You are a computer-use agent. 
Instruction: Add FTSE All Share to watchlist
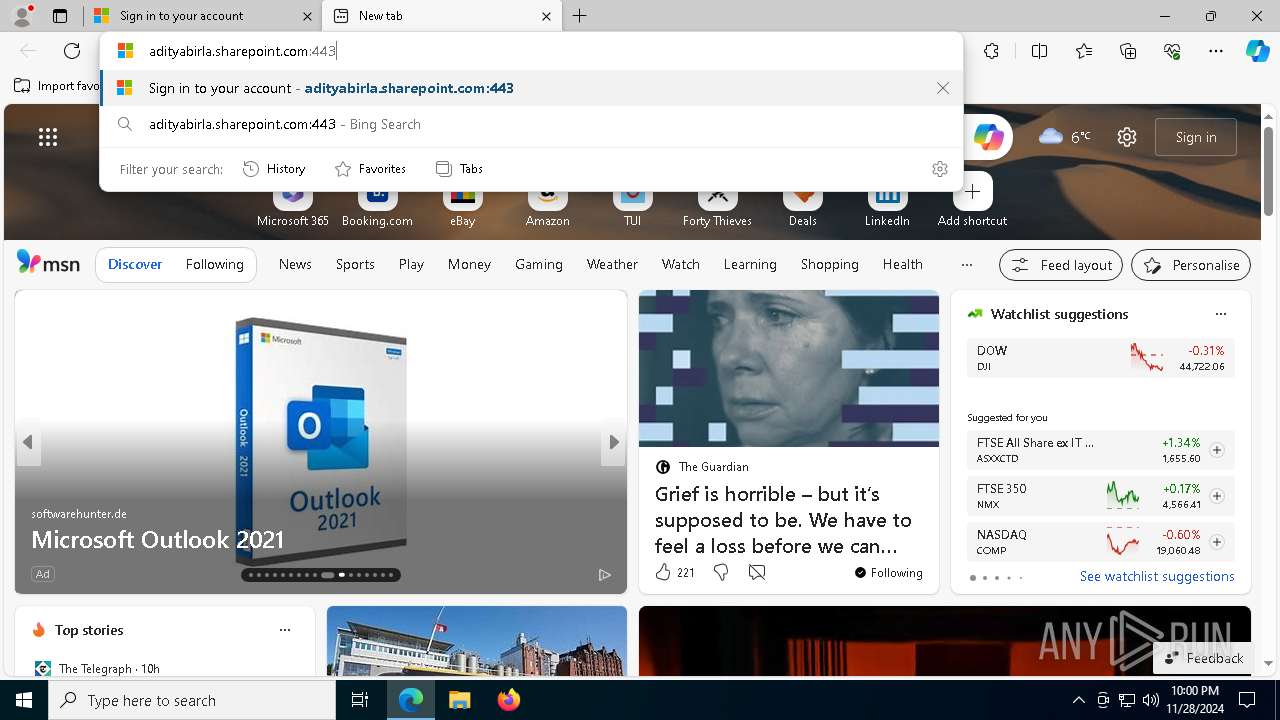tap(1217, 450)
